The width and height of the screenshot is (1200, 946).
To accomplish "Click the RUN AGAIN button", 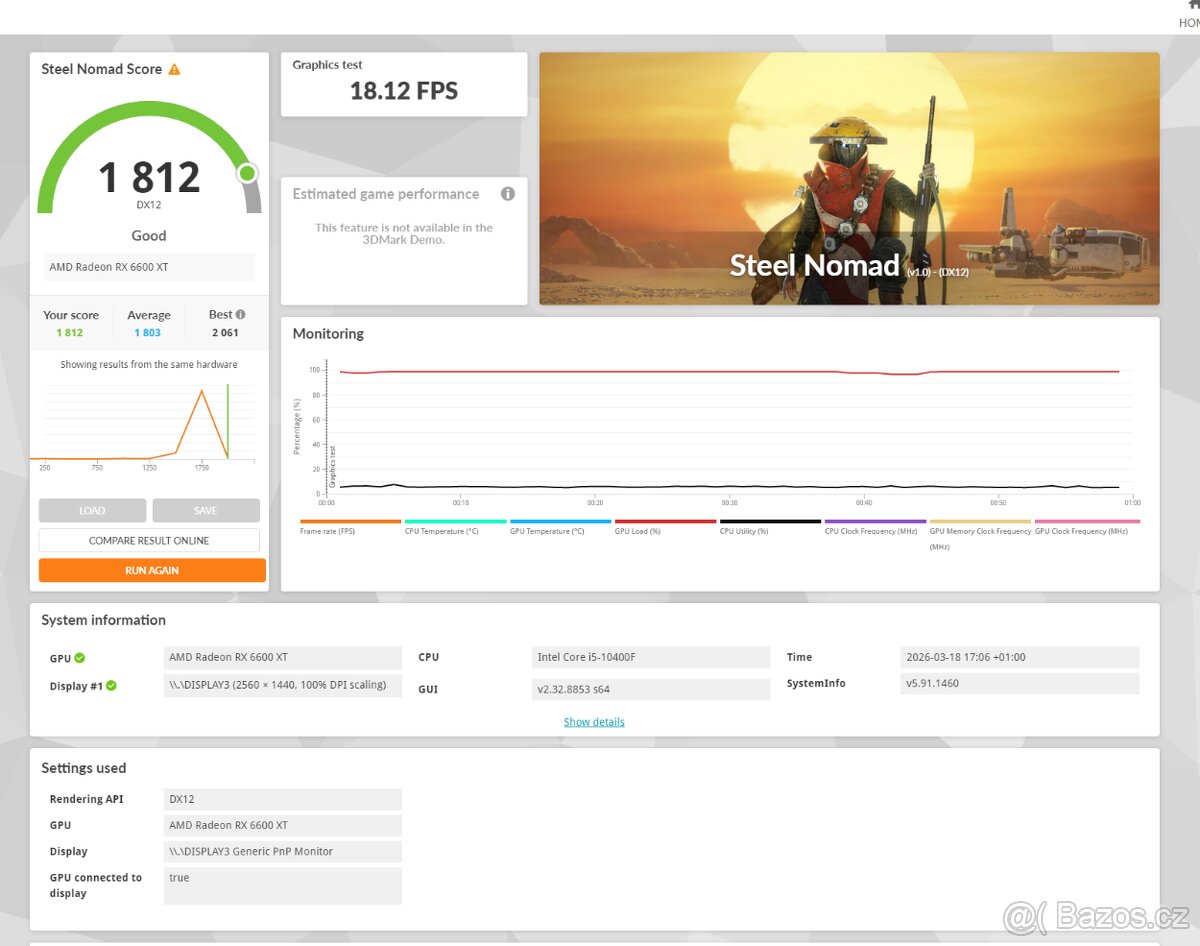I will pos(151,570).
